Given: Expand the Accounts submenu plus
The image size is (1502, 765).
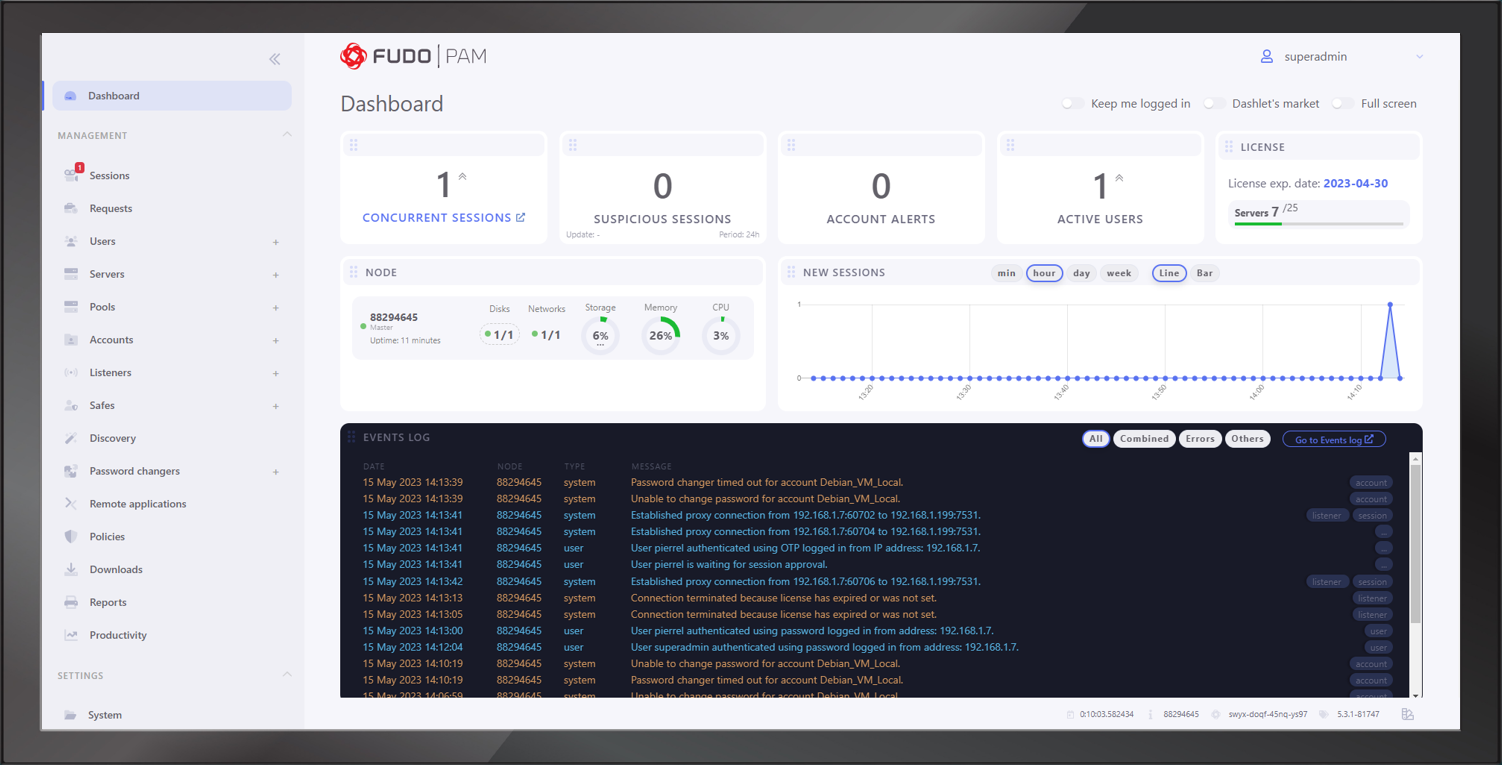Looking at the screenshot, I should [x=276, y=341].
